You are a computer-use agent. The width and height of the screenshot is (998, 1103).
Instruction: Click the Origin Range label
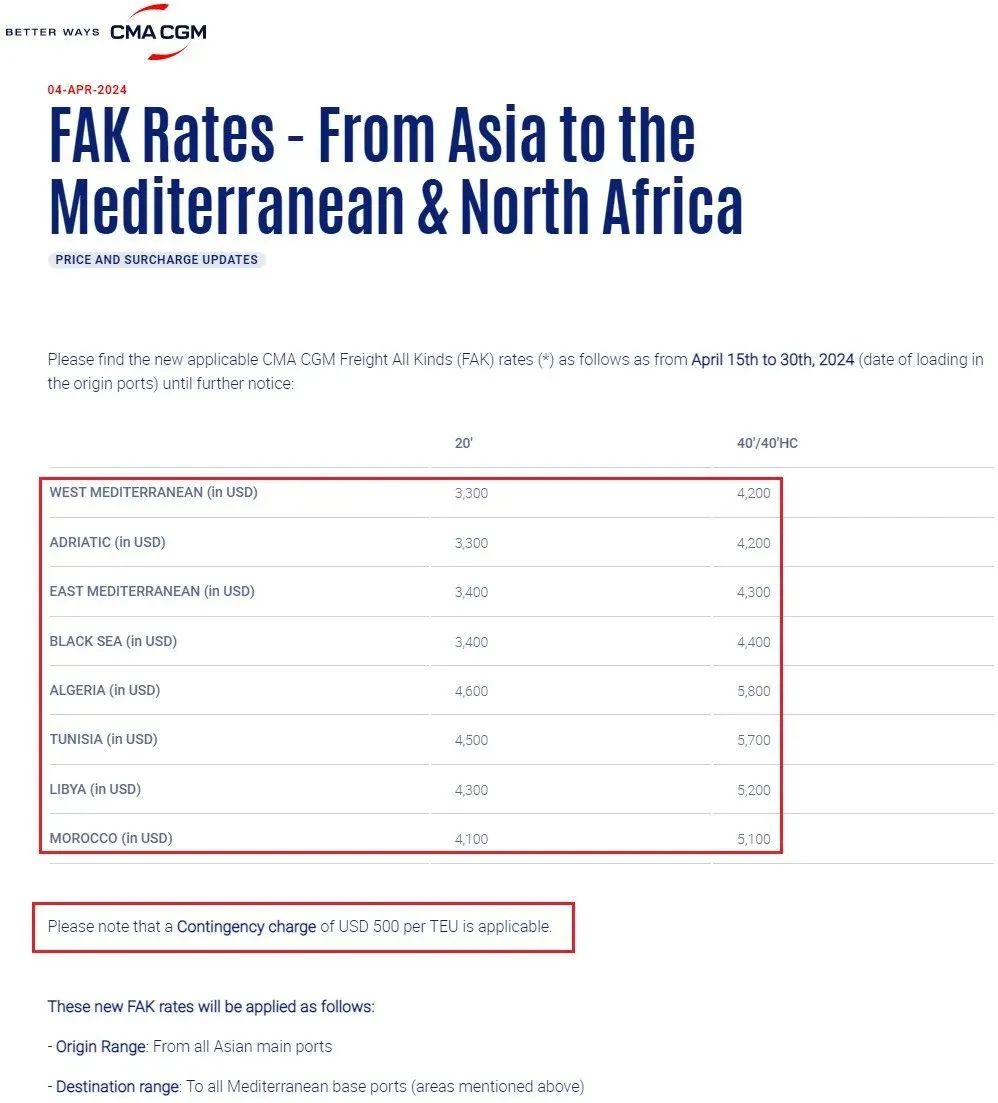pyautogui.click(x=100, y=1047)
